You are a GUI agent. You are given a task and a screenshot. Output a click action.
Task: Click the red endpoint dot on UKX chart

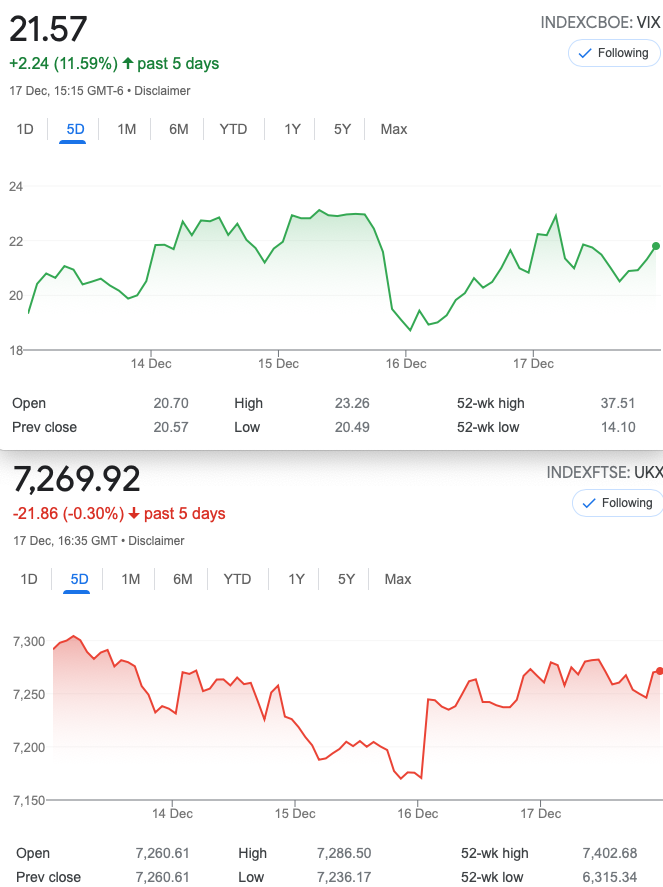660,671
